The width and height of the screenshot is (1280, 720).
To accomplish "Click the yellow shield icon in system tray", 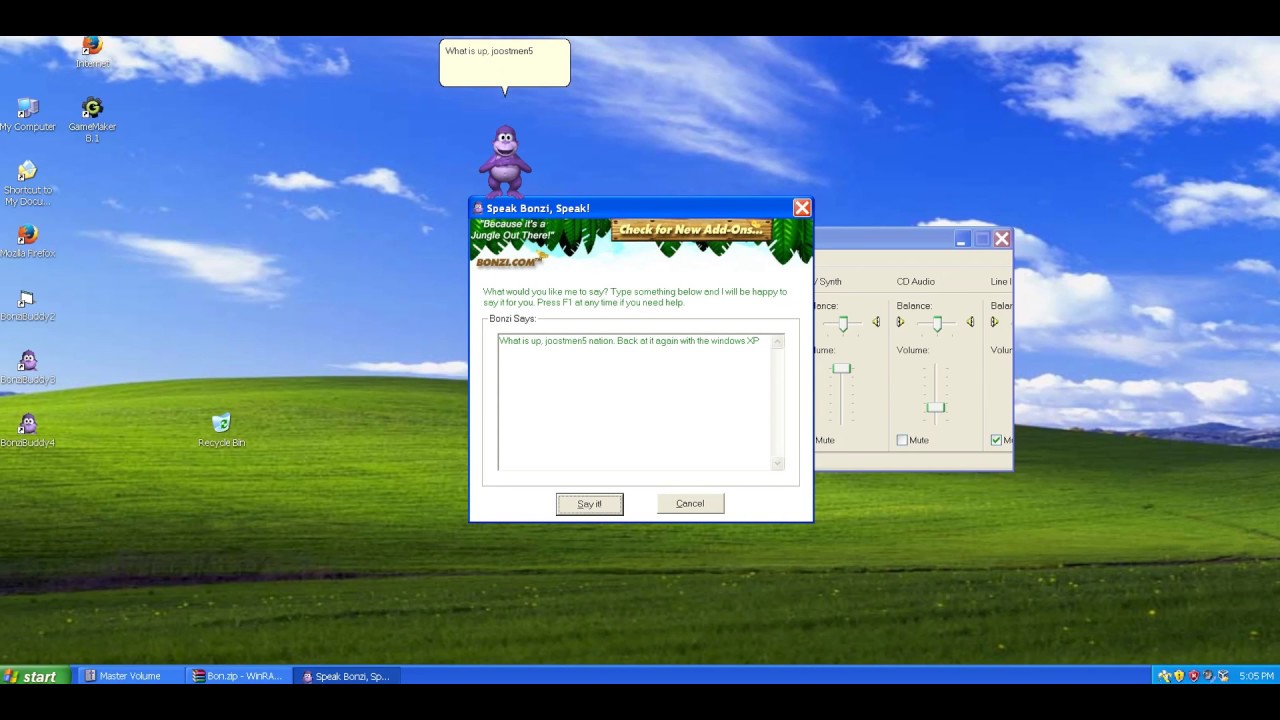I will click(x=1179, y=676).
